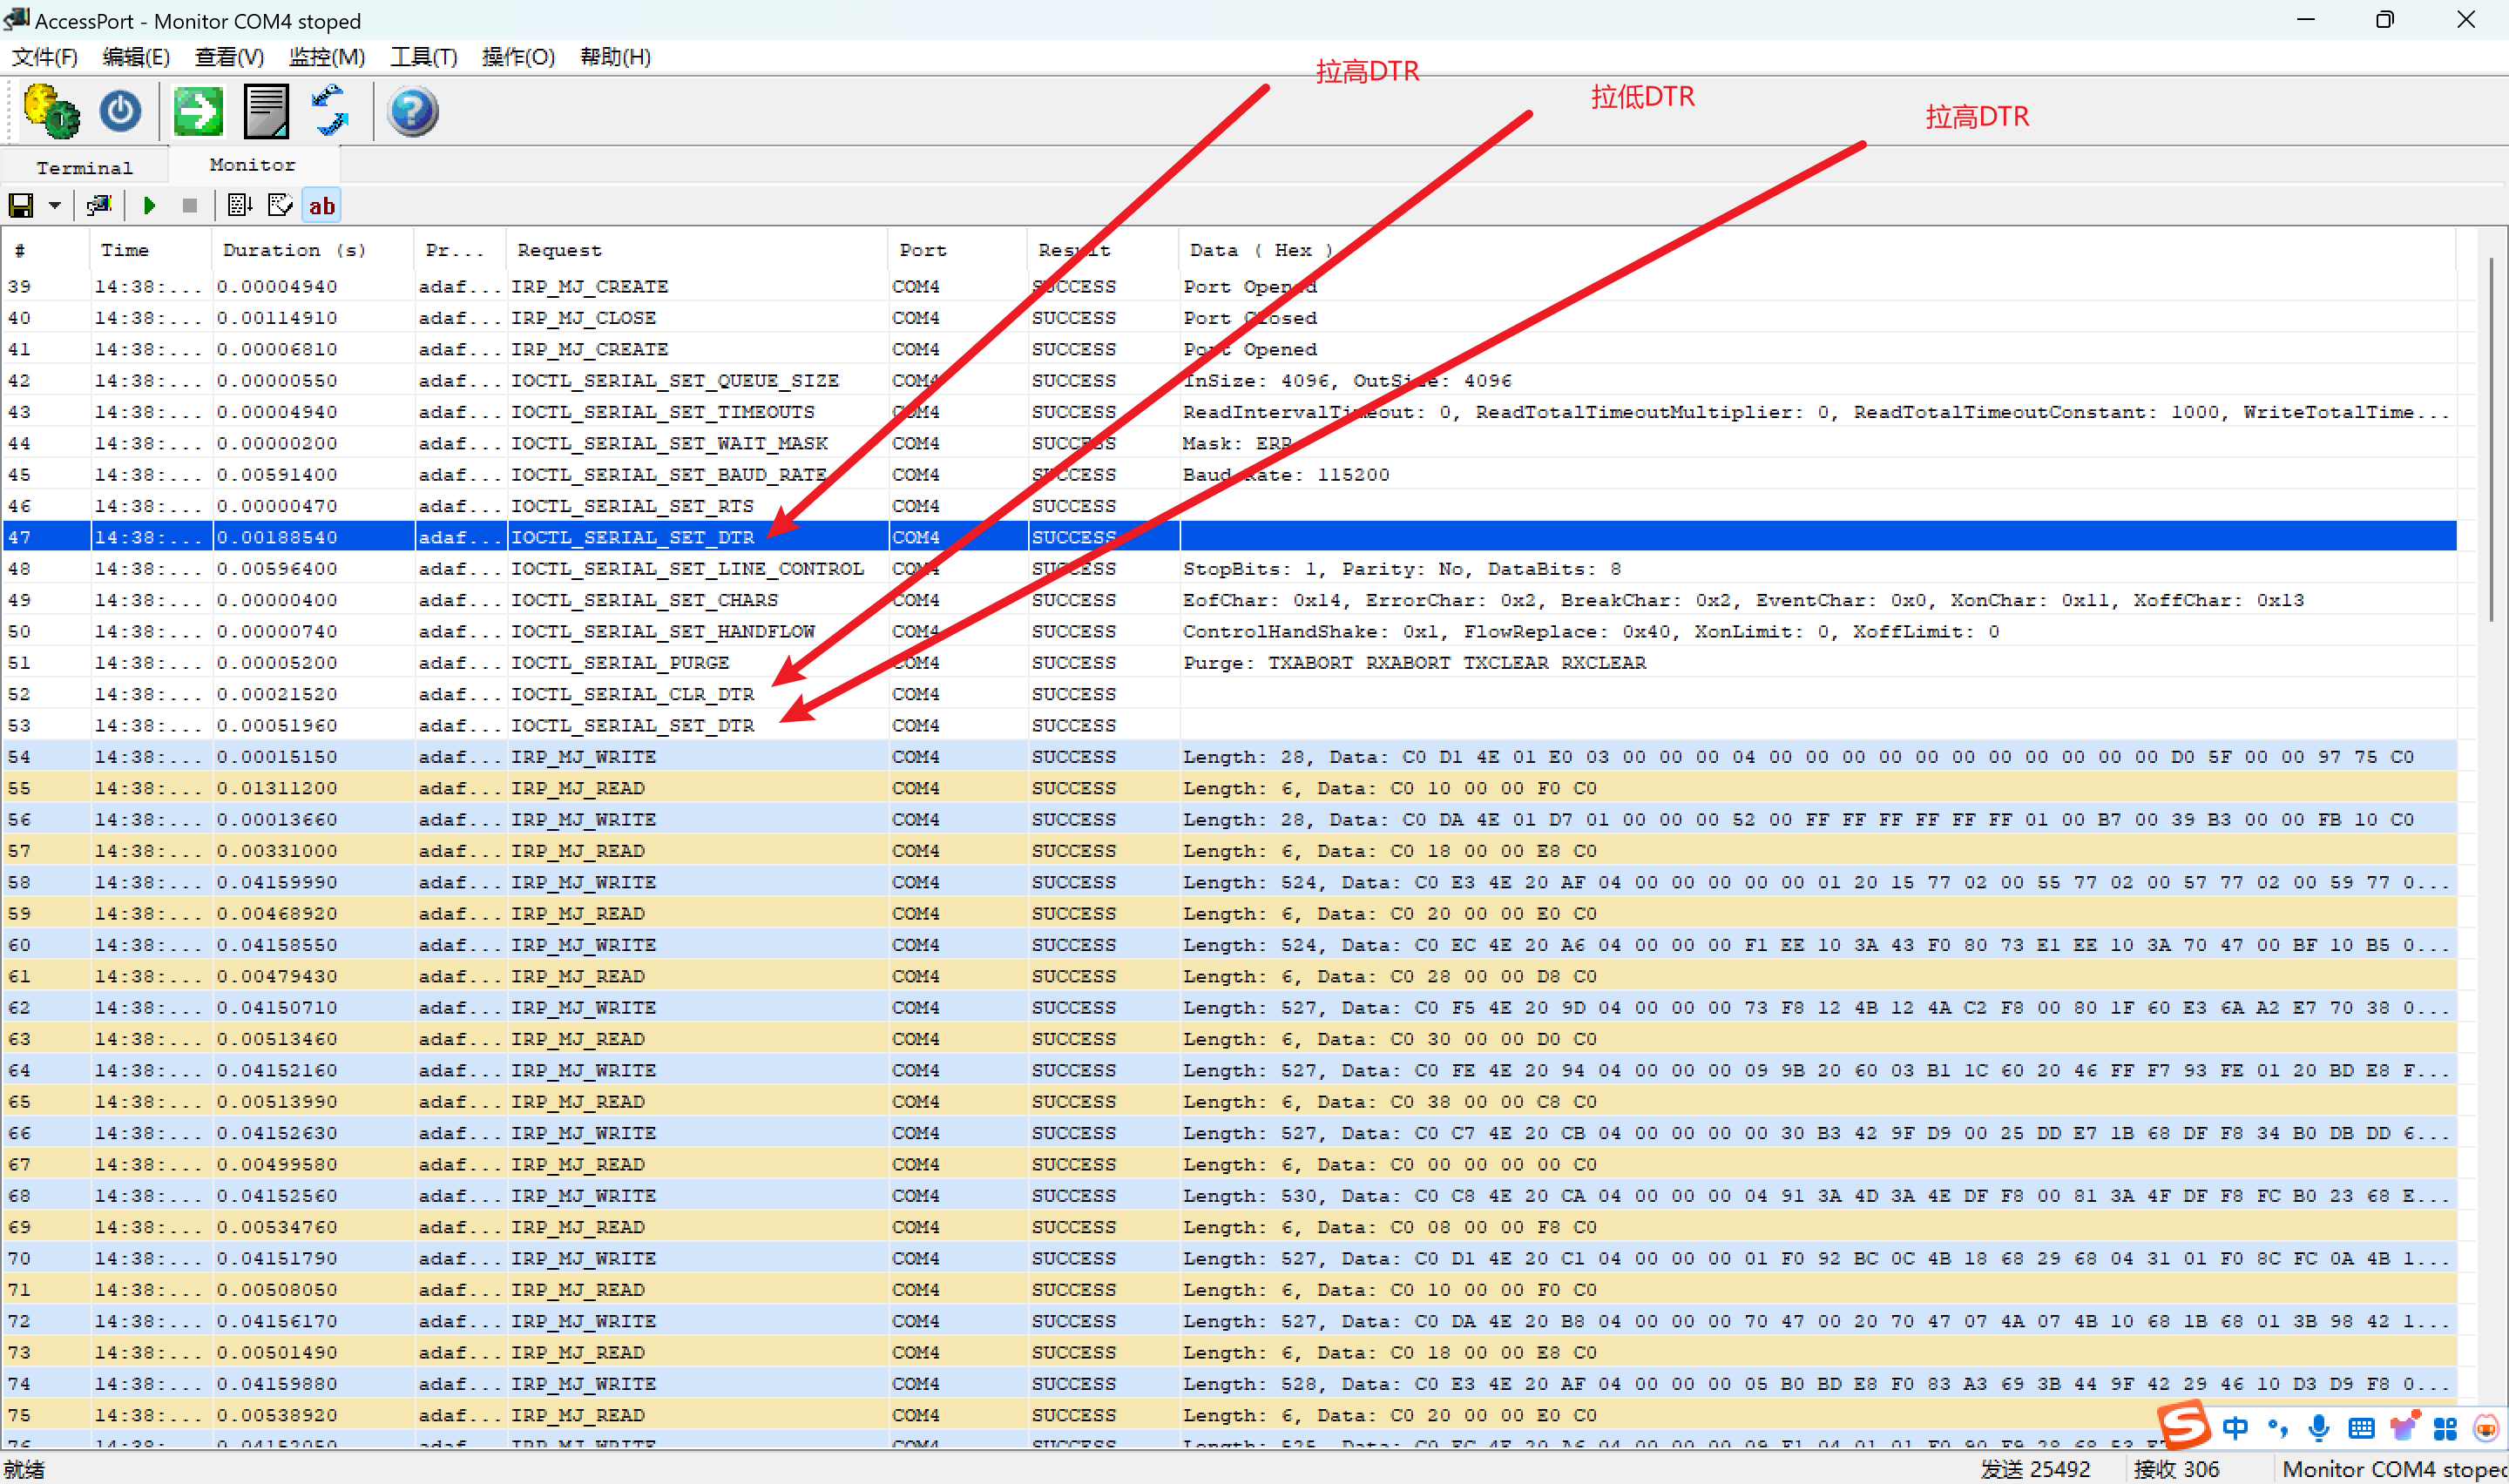Expand the save options dropdown arrow
Screen dimensions: 2509x1484
point(55,206)
